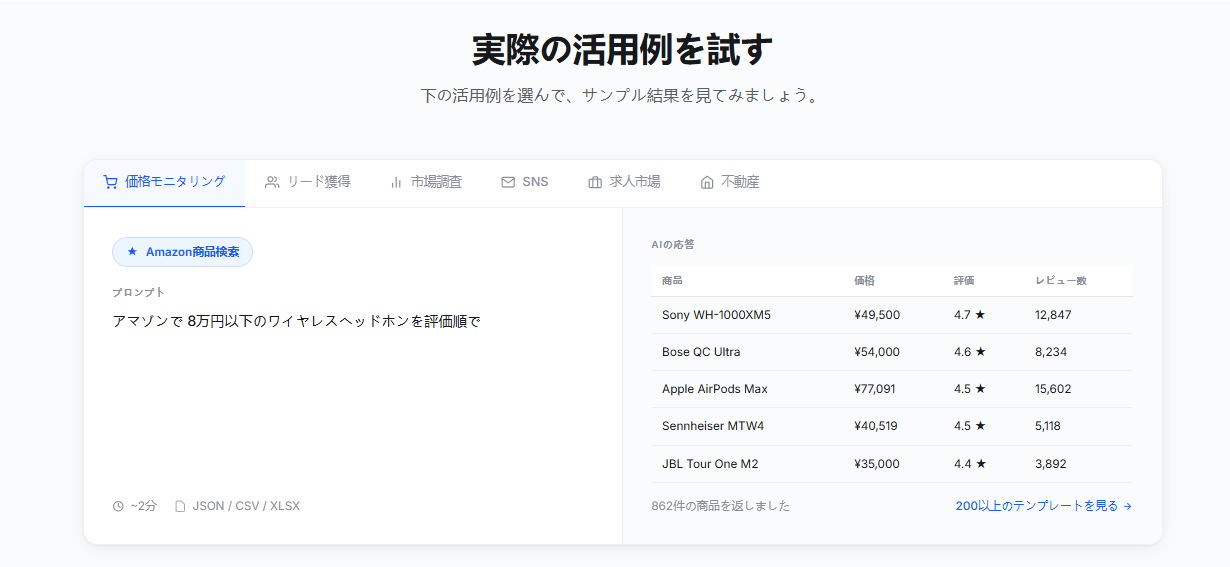Viewport: 1230px width, 567px height.
Task: Click the briefcase icon beside 求人市場
Action: pyautogui.click(x=595, y=182)
